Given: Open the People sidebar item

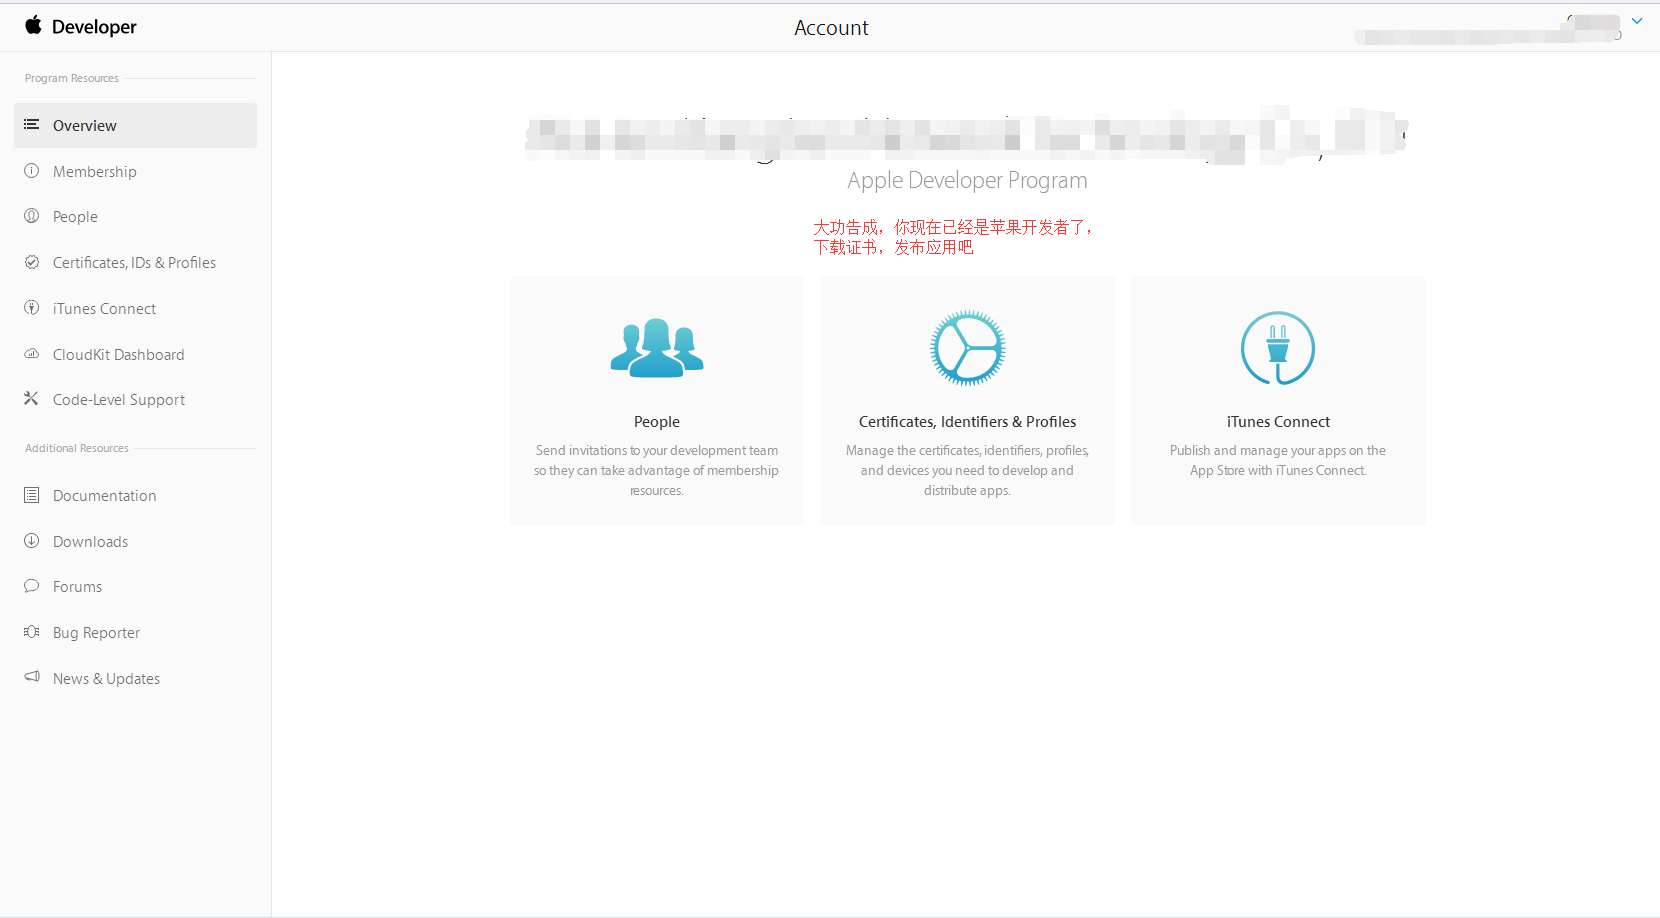Looking at the screenshot, I should pos(75,217).
